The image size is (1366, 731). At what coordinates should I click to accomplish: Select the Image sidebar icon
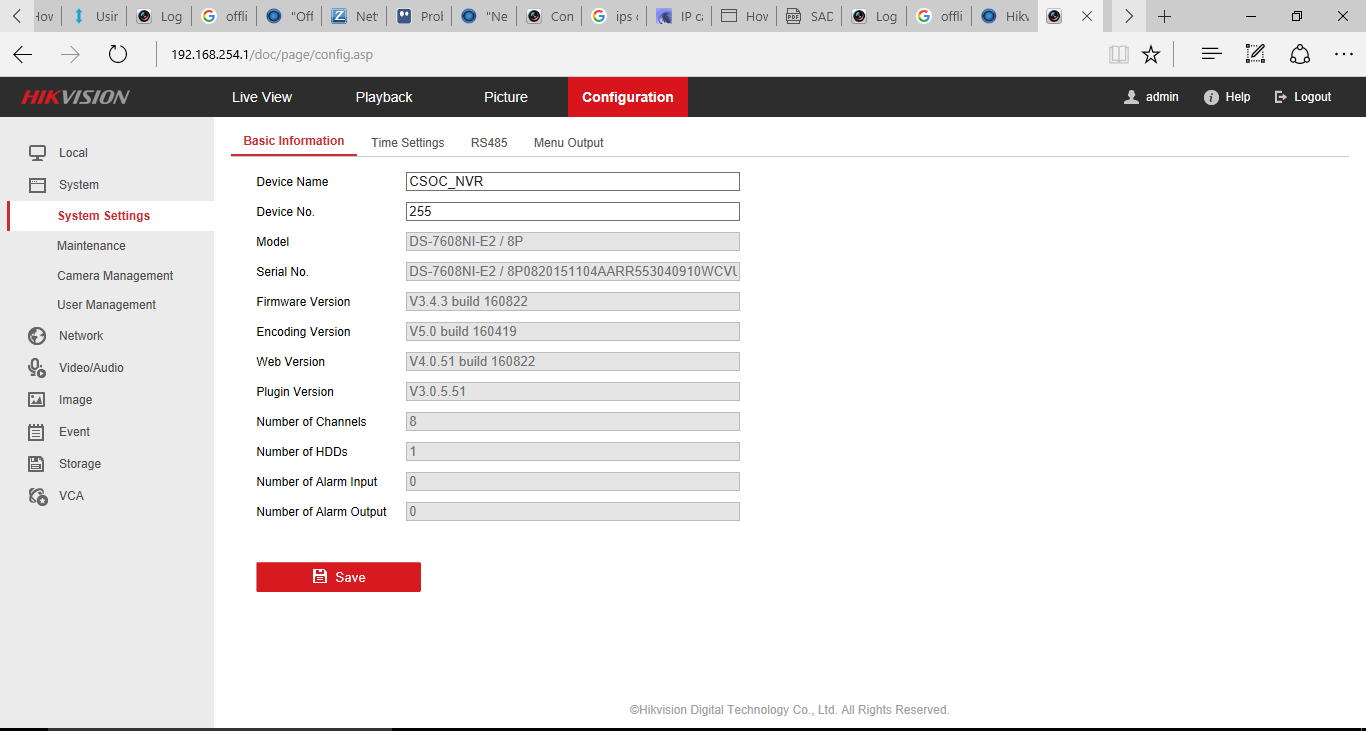click(x=37, y=400)
